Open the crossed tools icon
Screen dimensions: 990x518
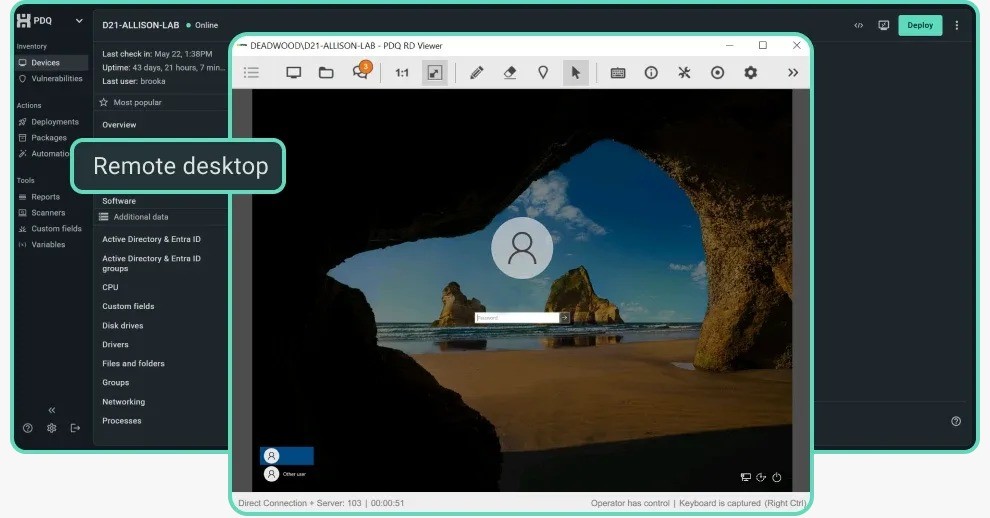[684, 73]
